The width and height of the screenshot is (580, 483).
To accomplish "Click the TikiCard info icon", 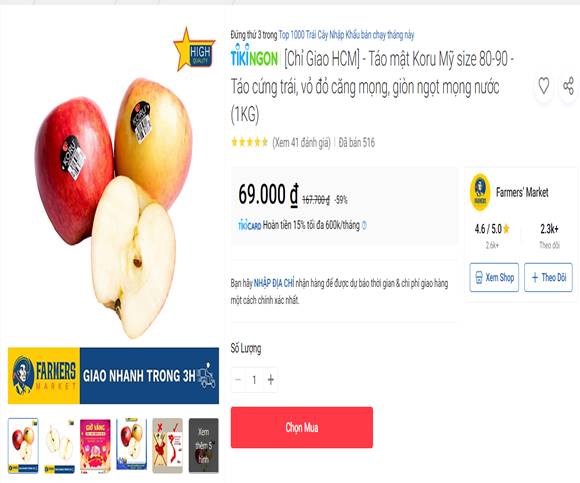I will [364, 225].
